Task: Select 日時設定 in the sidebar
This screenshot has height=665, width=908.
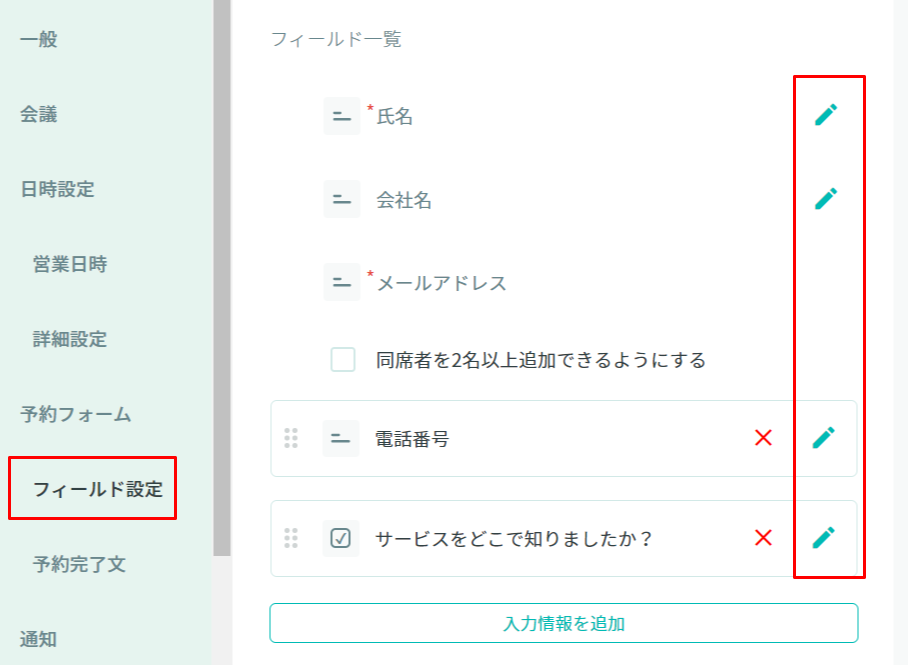Action: (x=57, y=189)
